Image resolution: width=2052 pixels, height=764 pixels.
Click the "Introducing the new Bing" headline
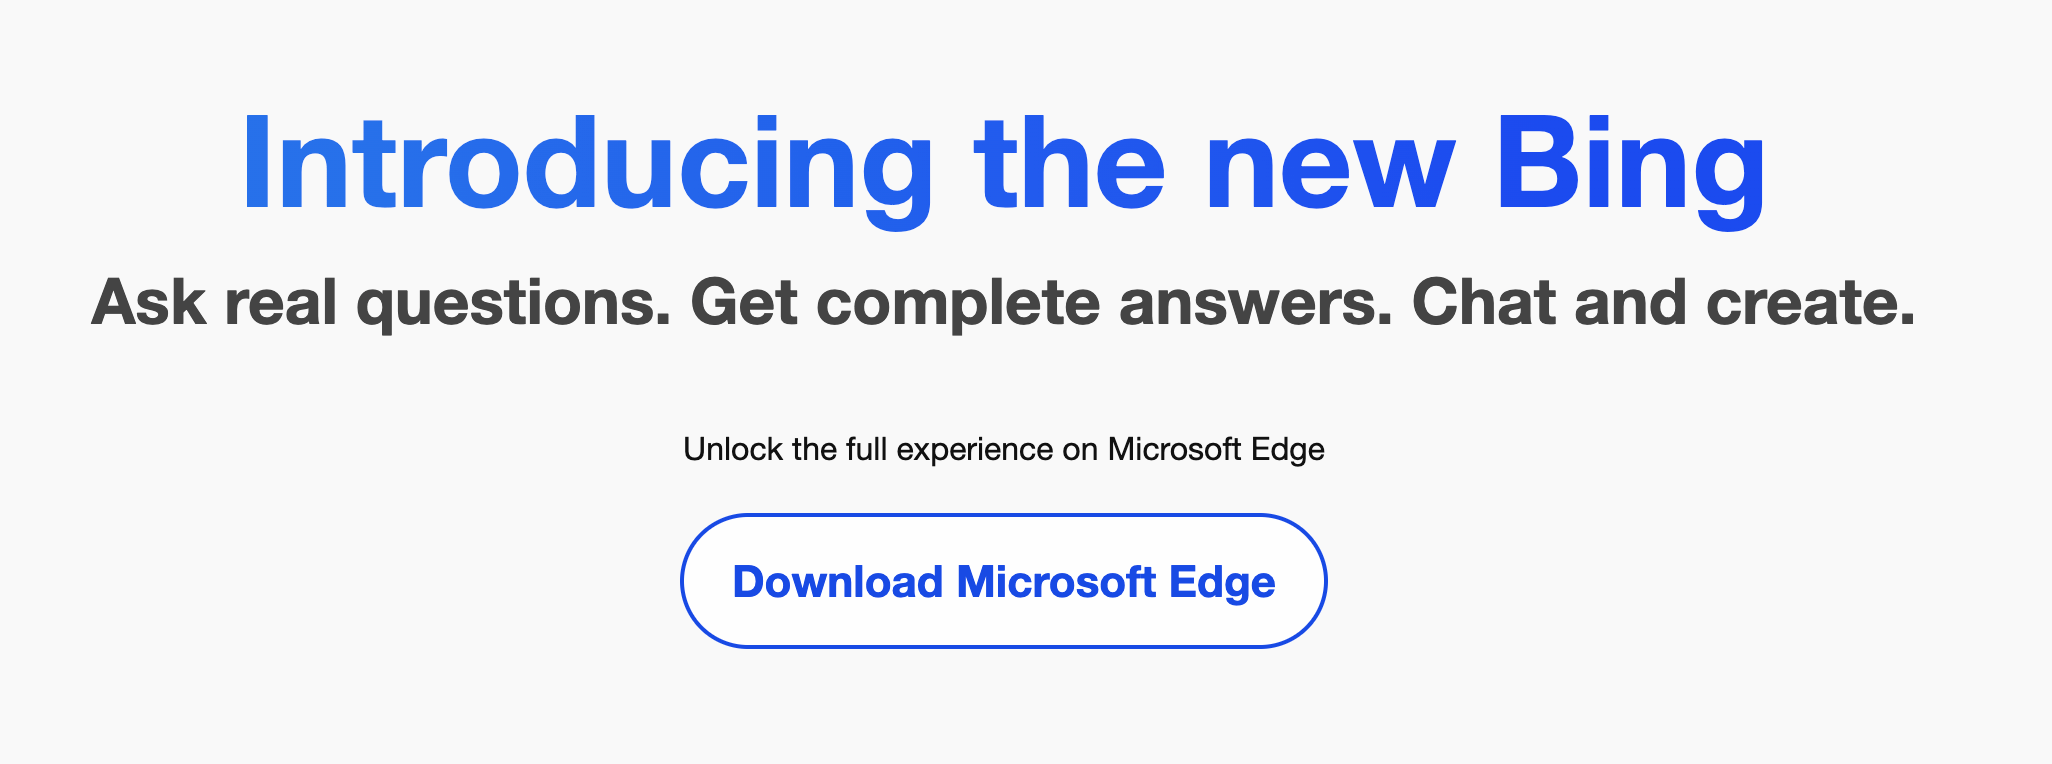pyautogui.click(x=1003, y=165)
